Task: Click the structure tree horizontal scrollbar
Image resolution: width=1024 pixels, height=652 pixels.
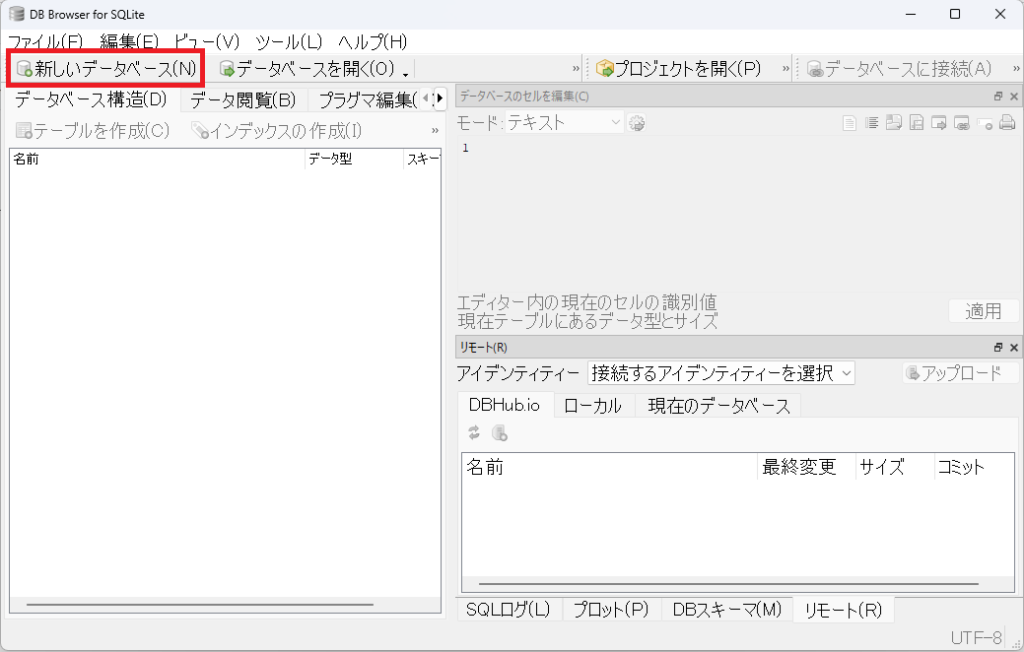Action: coord(200,605)
